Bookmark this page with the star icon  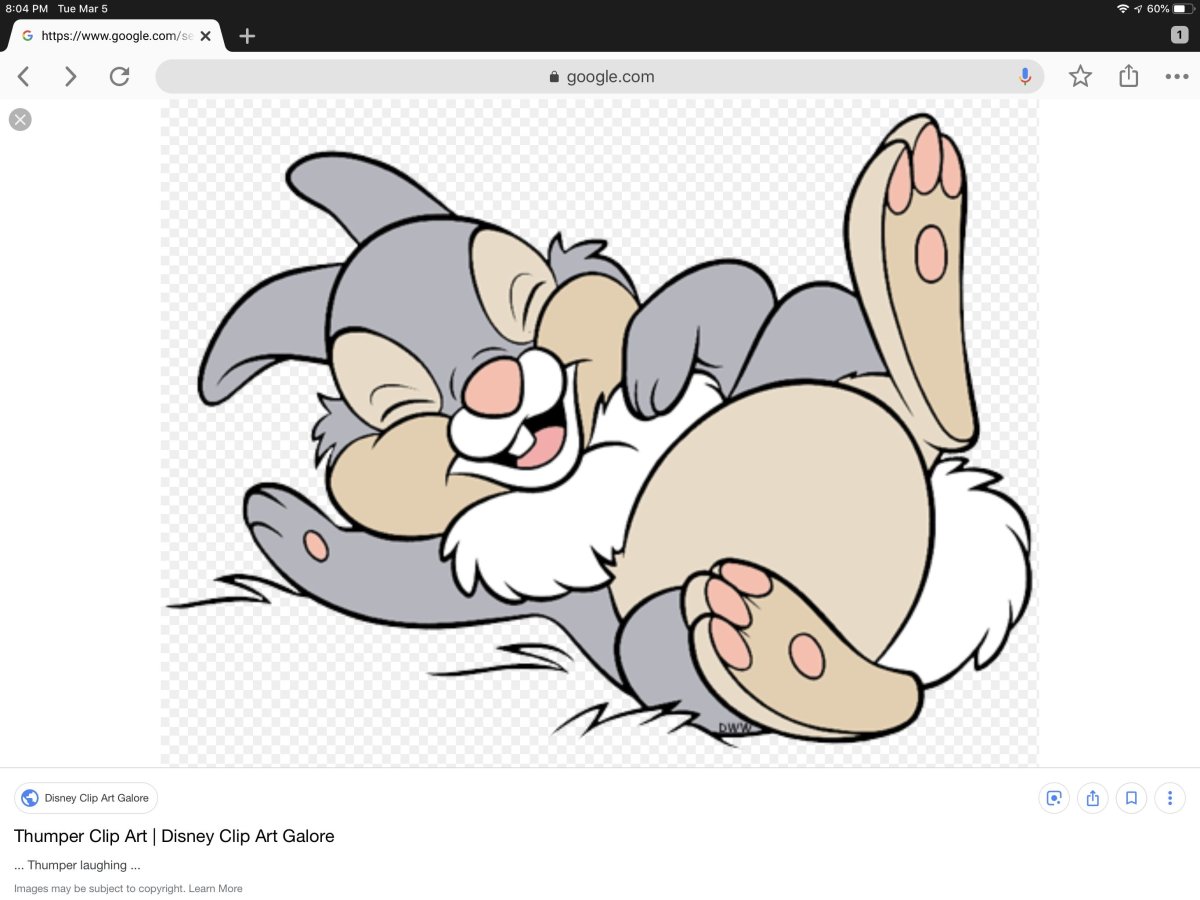(1080, 76)
